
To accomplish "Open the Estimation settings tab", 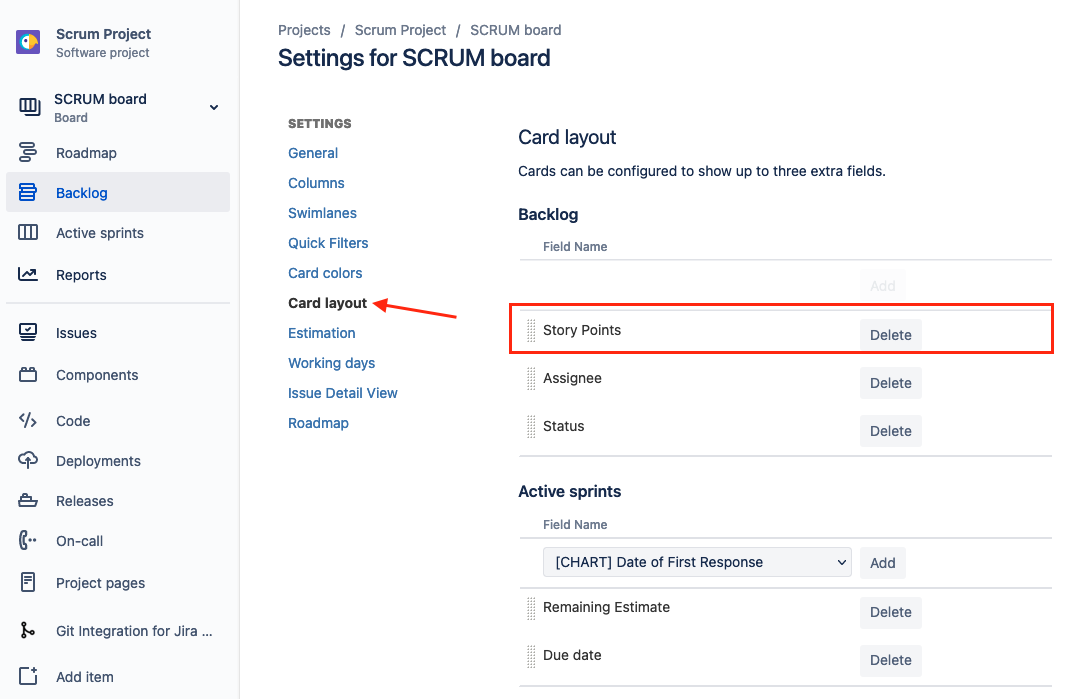I will (322, 333).
